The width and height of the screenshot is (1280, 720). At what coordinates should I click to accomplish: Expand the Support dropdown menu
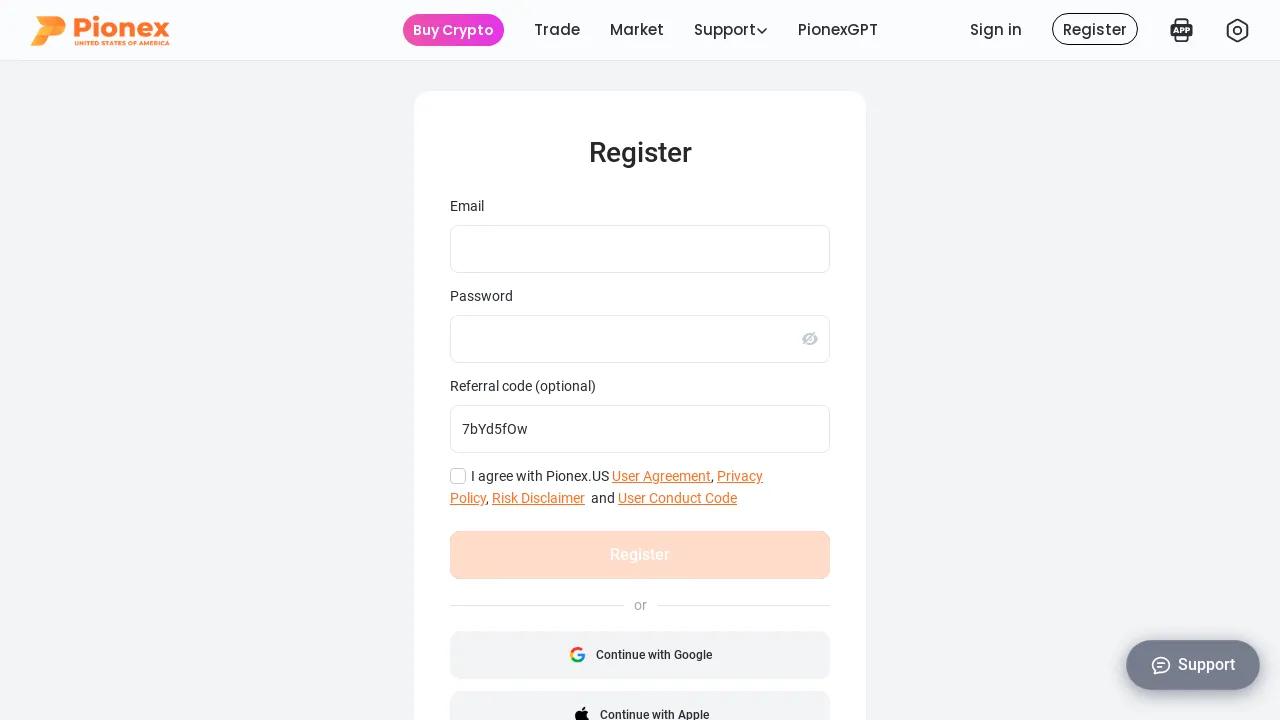tap(730, 30)
